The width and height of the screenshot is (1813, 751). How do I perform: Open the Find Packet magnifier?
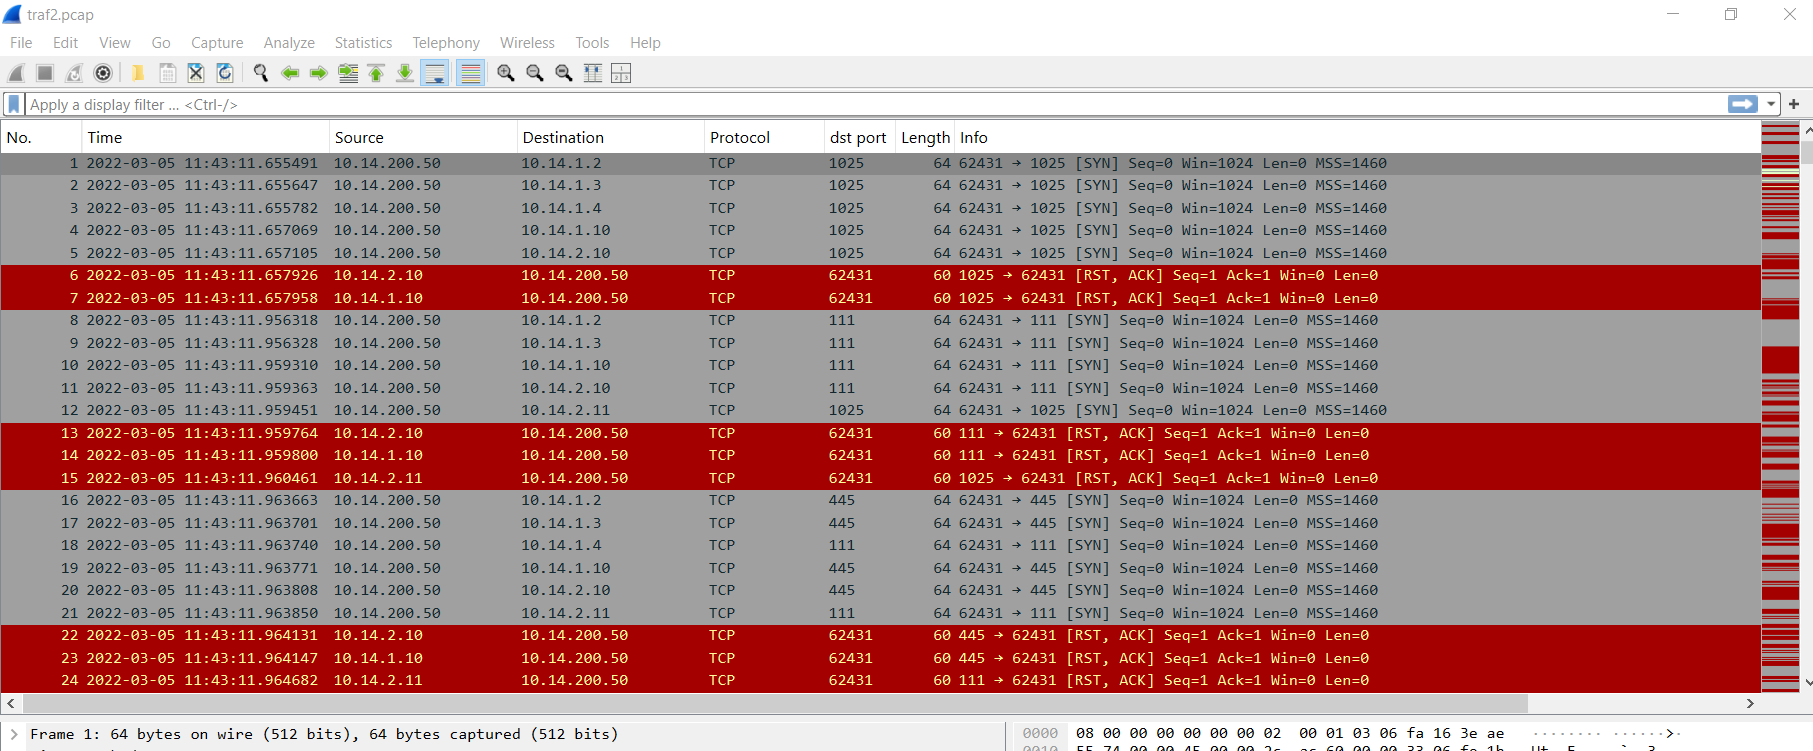pyautogui.click(x=261, y=73)
